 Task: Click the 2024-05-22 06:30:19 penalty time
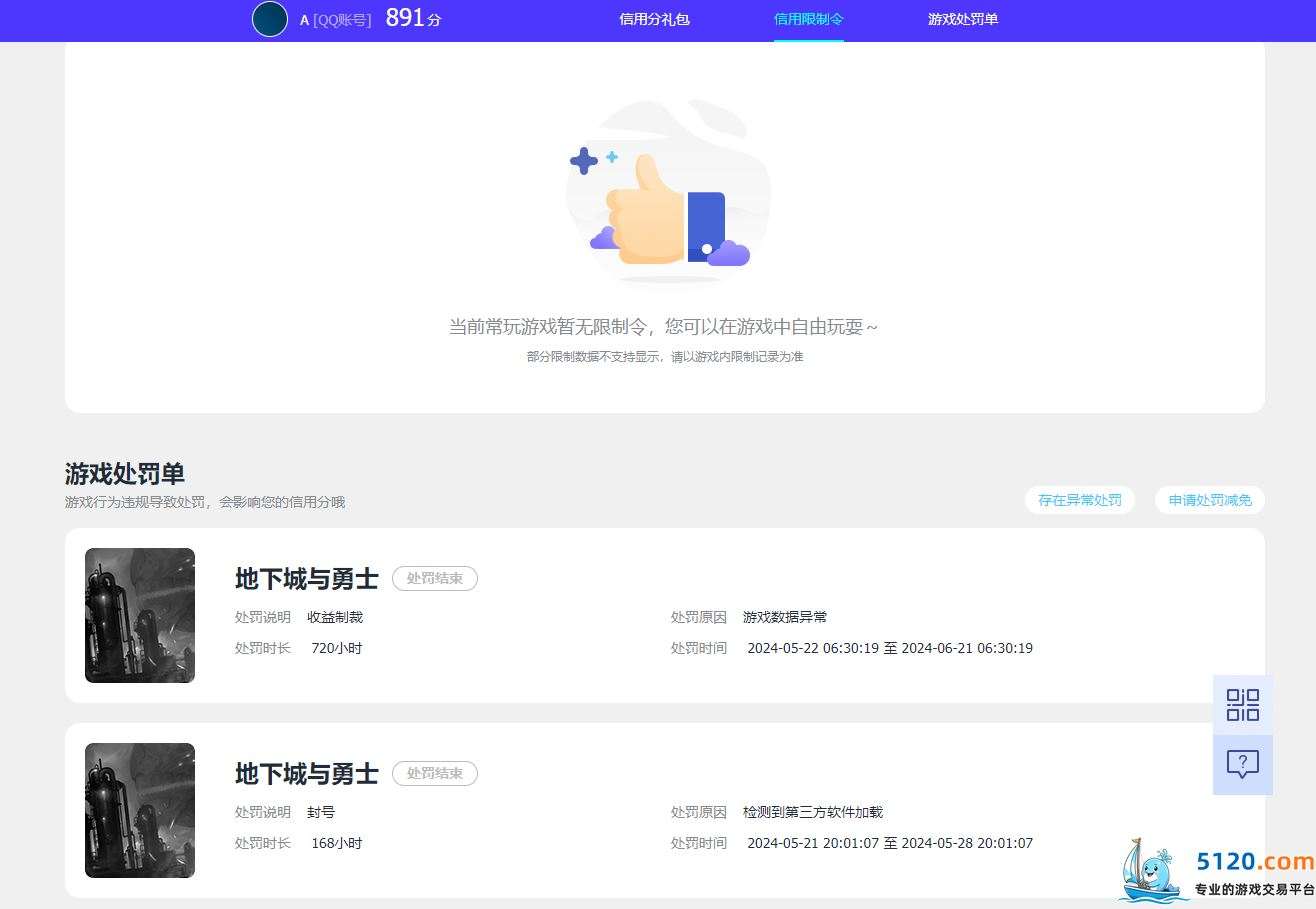[x=890, y=648]
